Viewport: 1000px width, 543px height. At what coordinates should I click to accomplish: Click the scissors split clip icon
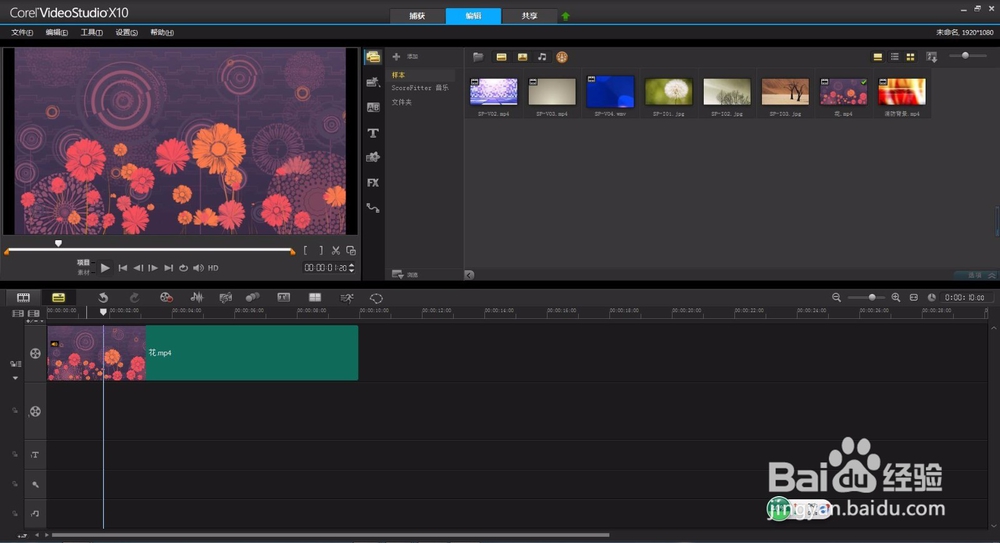point(335,251)
